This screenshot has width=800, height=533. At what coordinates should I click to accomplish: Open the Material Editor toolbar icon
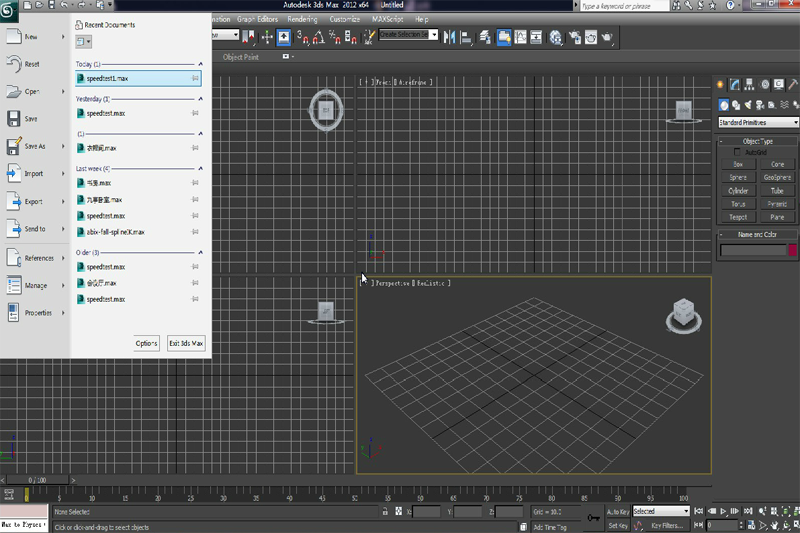(x=553, y=38)
